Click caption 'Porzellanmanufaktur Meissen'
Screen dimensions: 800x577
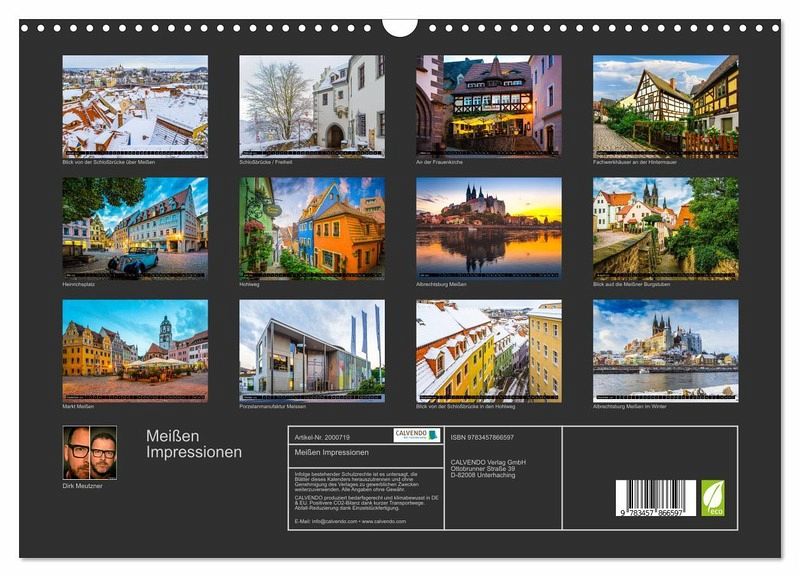(272, 407)
